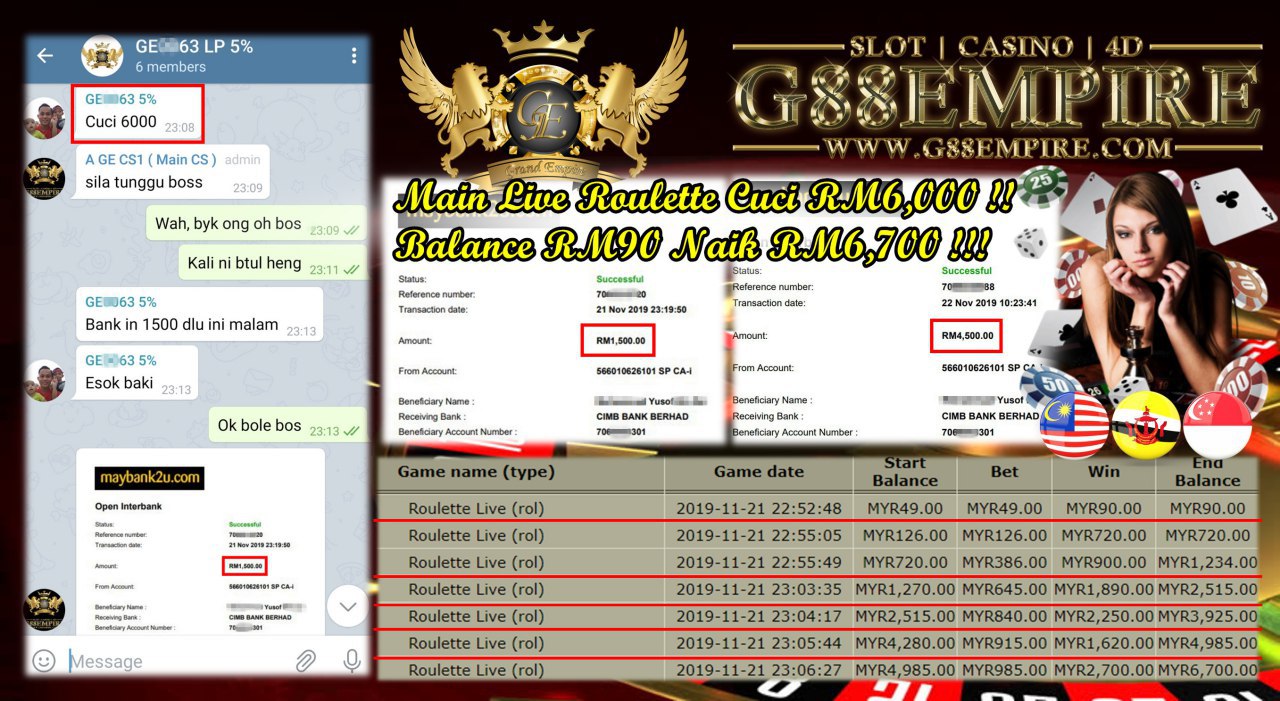The image size is (1280, 701).
Task: Click the Brunei flag icon
Action: (1146, 426)
